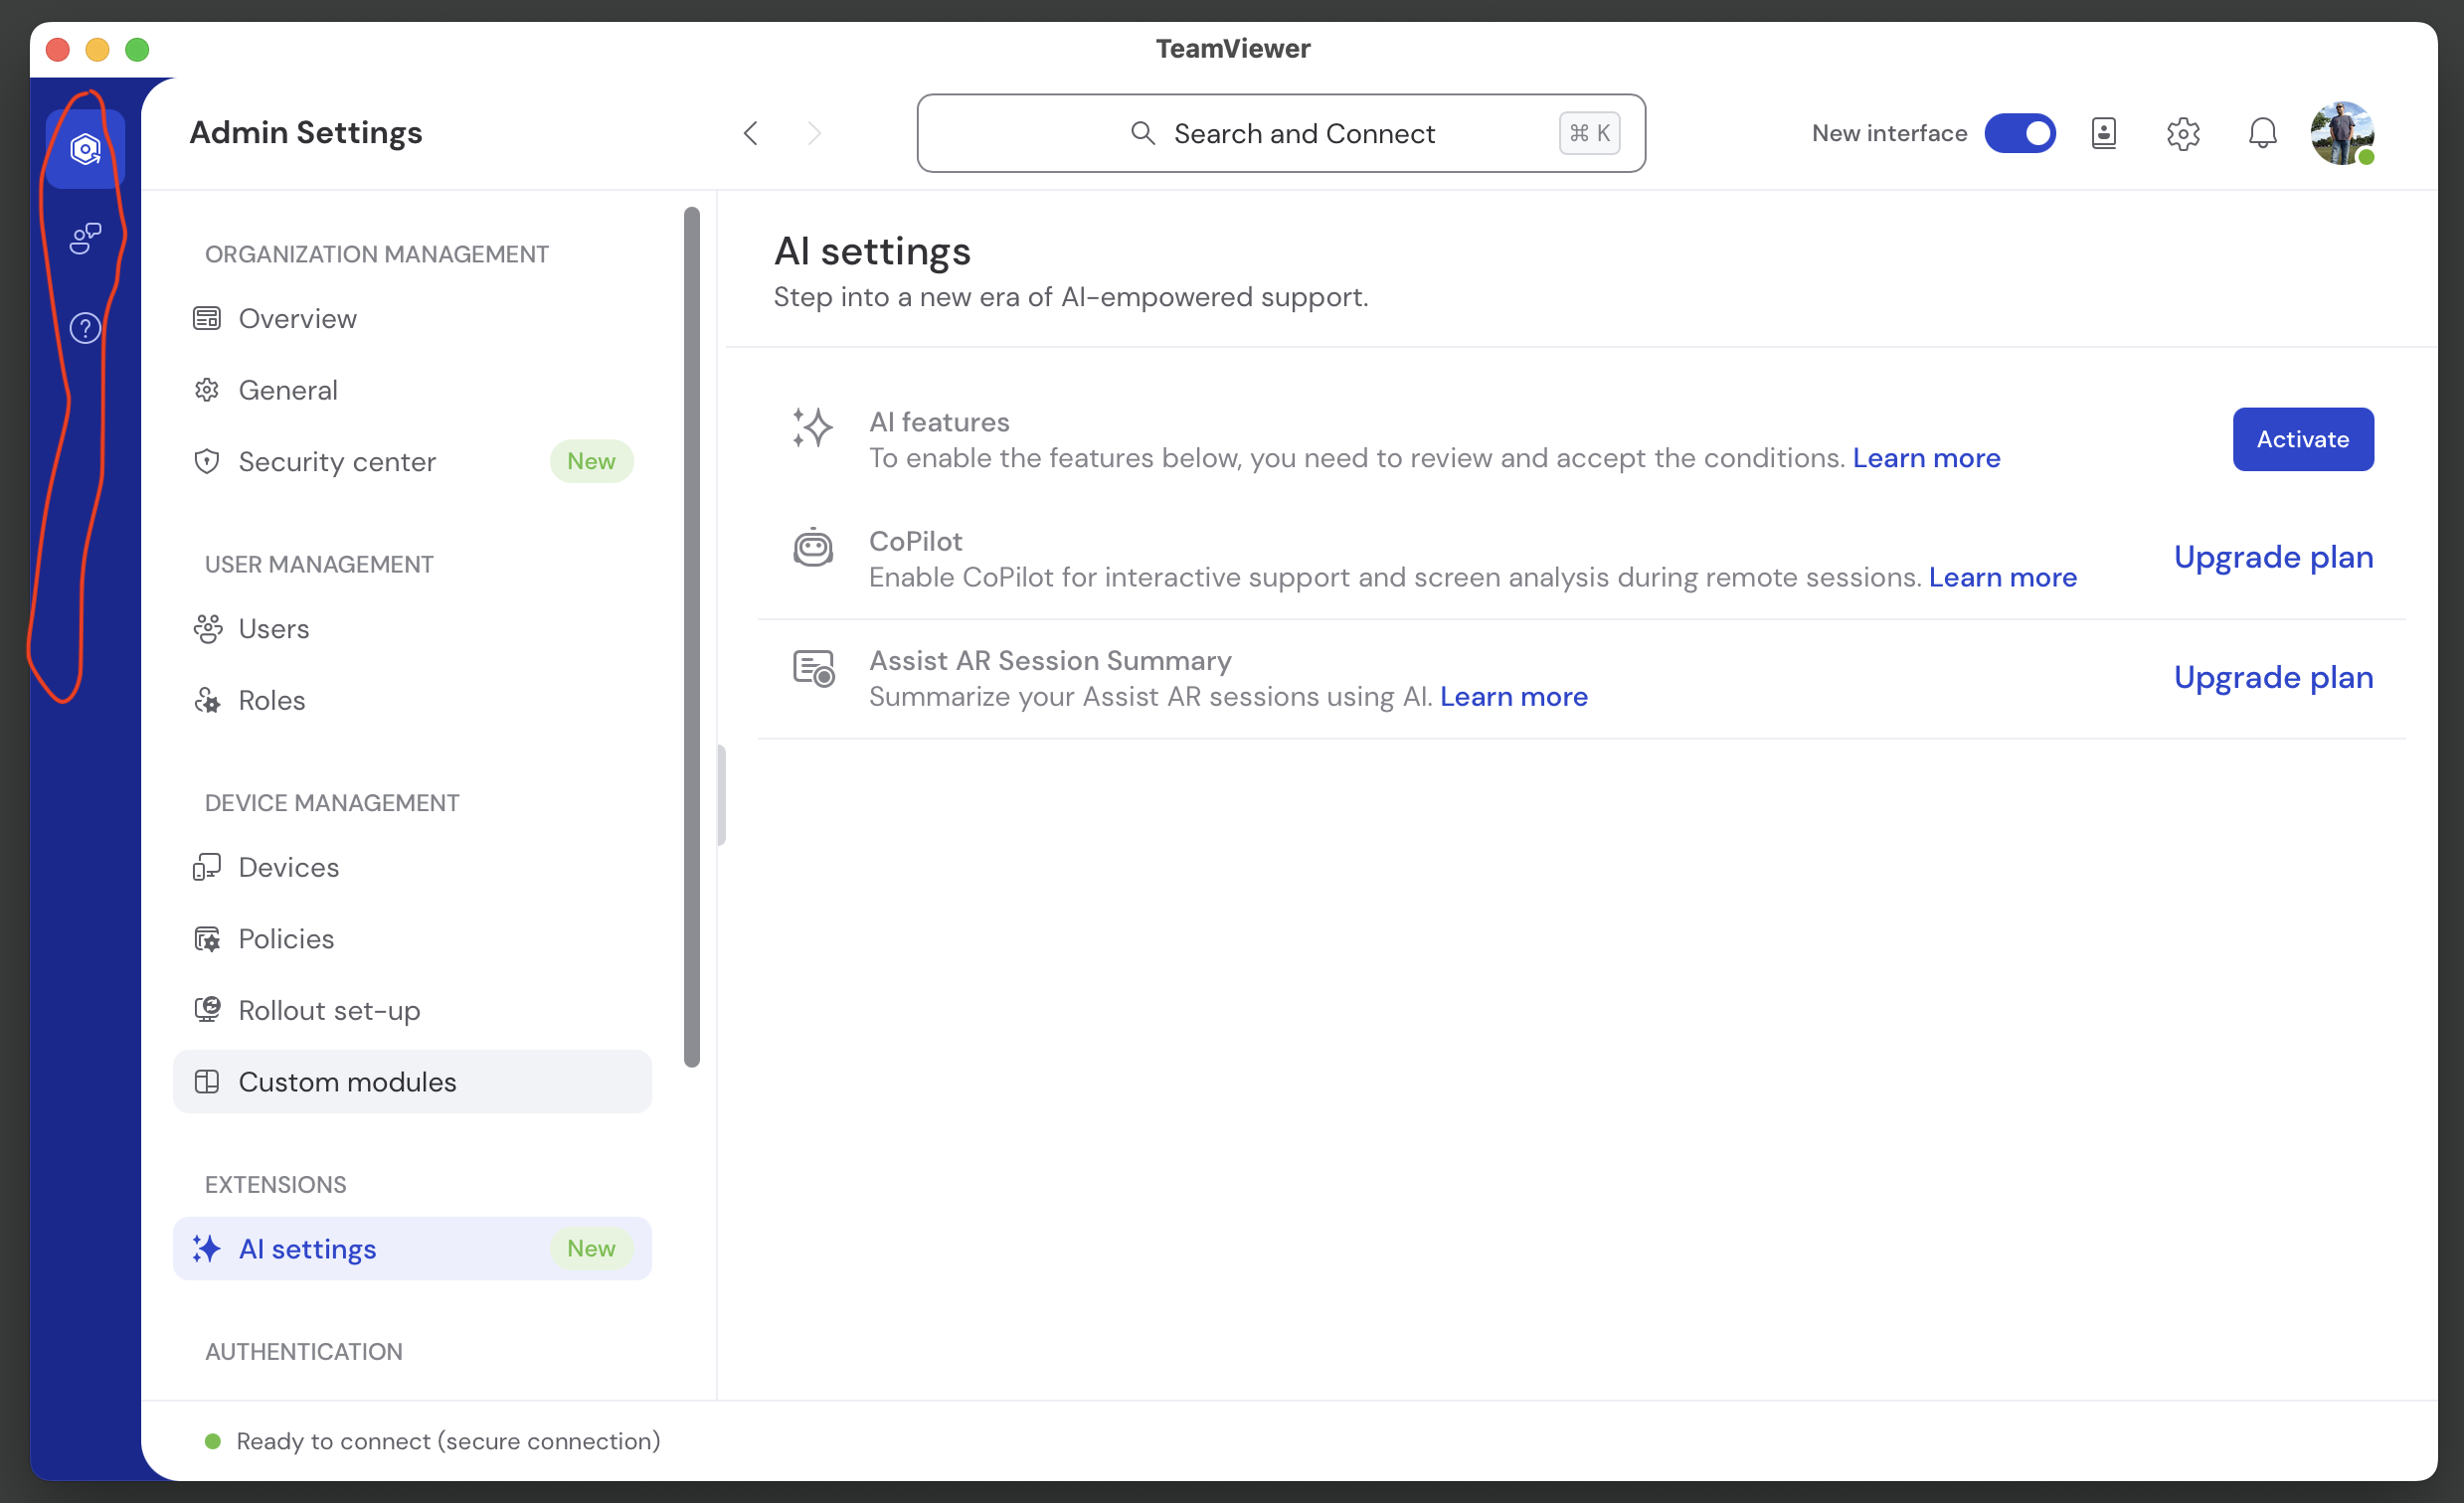Click the sidebar vertical scrollbar

click(x=691, y=637)
